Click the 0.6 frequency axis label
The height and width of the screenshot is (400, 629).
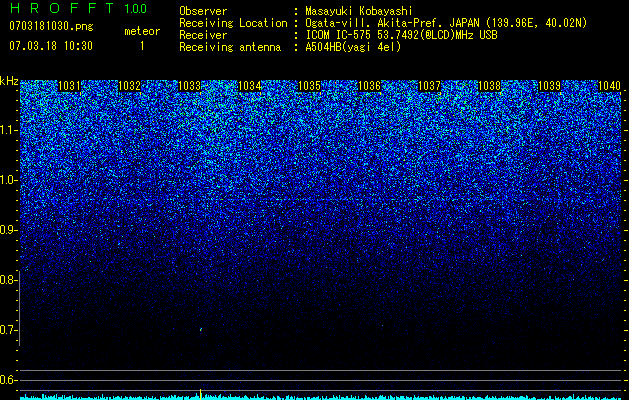click(8, 380)
